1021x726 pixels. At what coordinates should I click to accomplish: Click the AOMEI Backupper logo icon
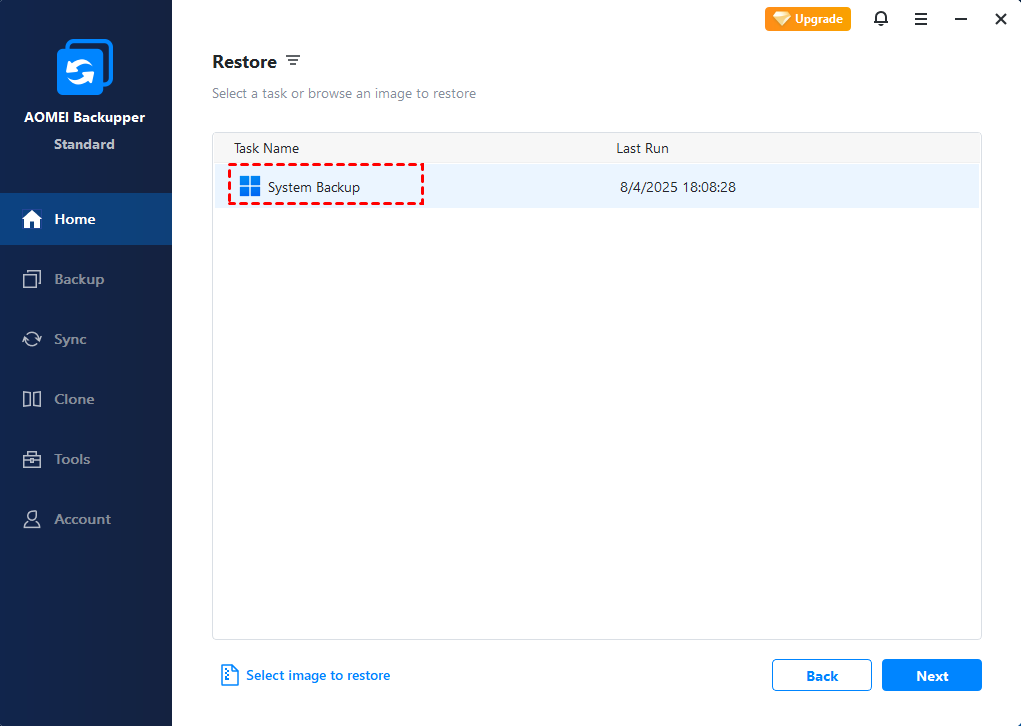click(85, 67)
